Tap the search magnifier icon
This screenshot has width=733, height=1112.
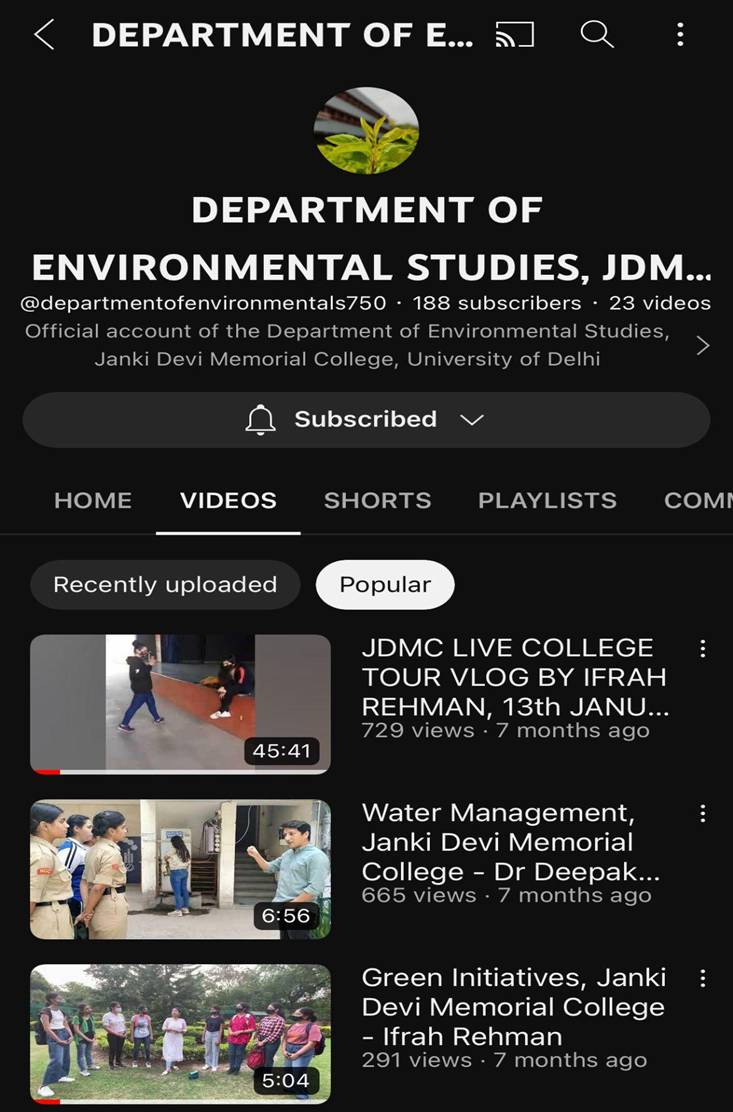point(596,35)
